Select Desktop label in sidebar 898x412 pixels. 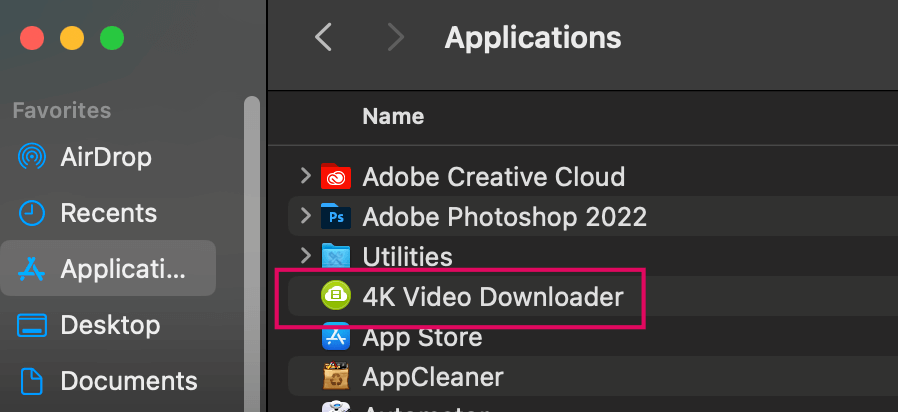[111, 325]
